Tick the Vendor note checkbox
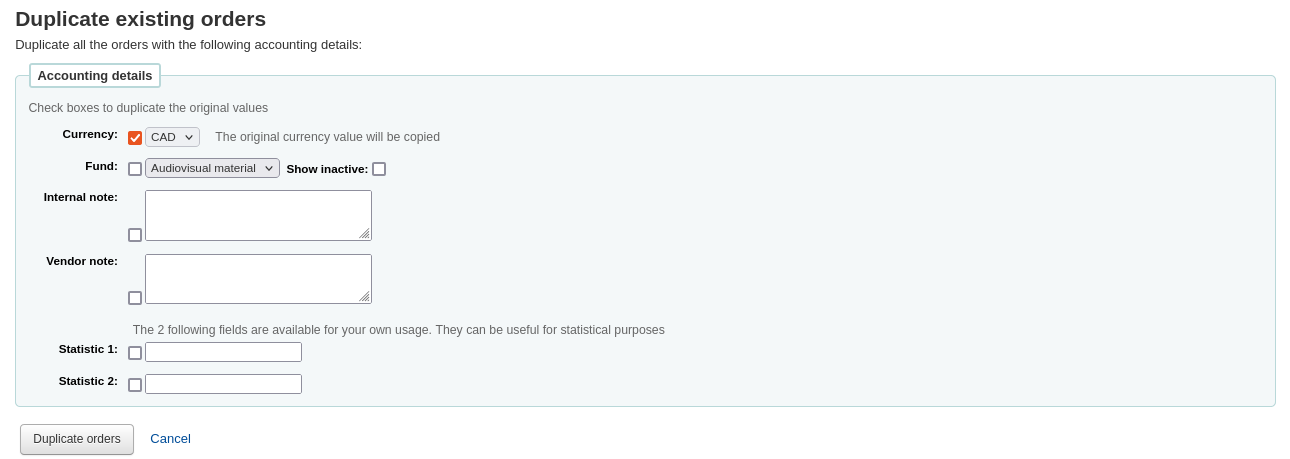This screenshot has height=459, width=1290. [135, 298]
